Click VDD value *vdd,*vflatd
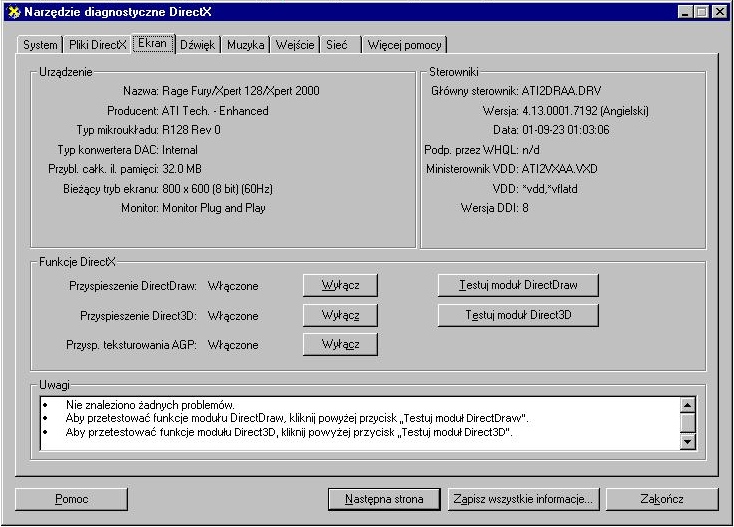The height and width of the screenshot is (527, 734). coord(550,189)
